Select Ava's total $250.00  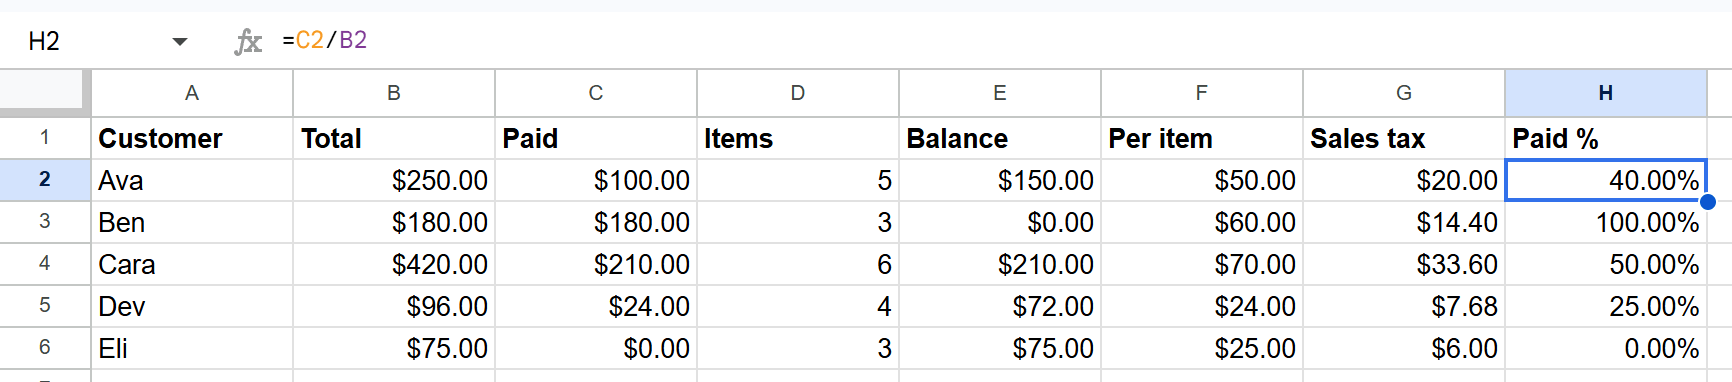tap(394, 180)
